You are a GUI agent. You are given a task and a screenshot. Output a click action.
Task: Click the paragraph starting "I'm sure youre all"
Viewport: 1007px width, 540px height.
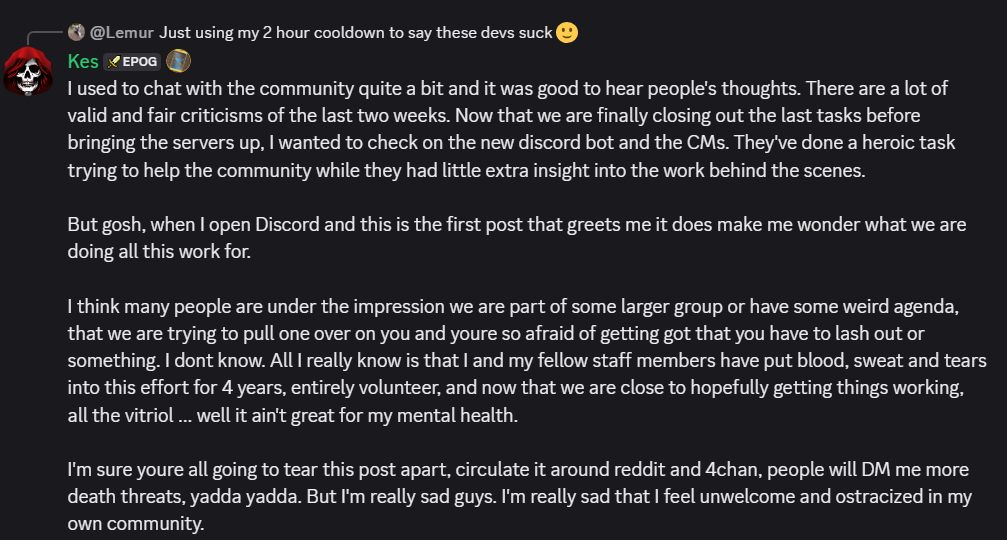pos(520,496)
